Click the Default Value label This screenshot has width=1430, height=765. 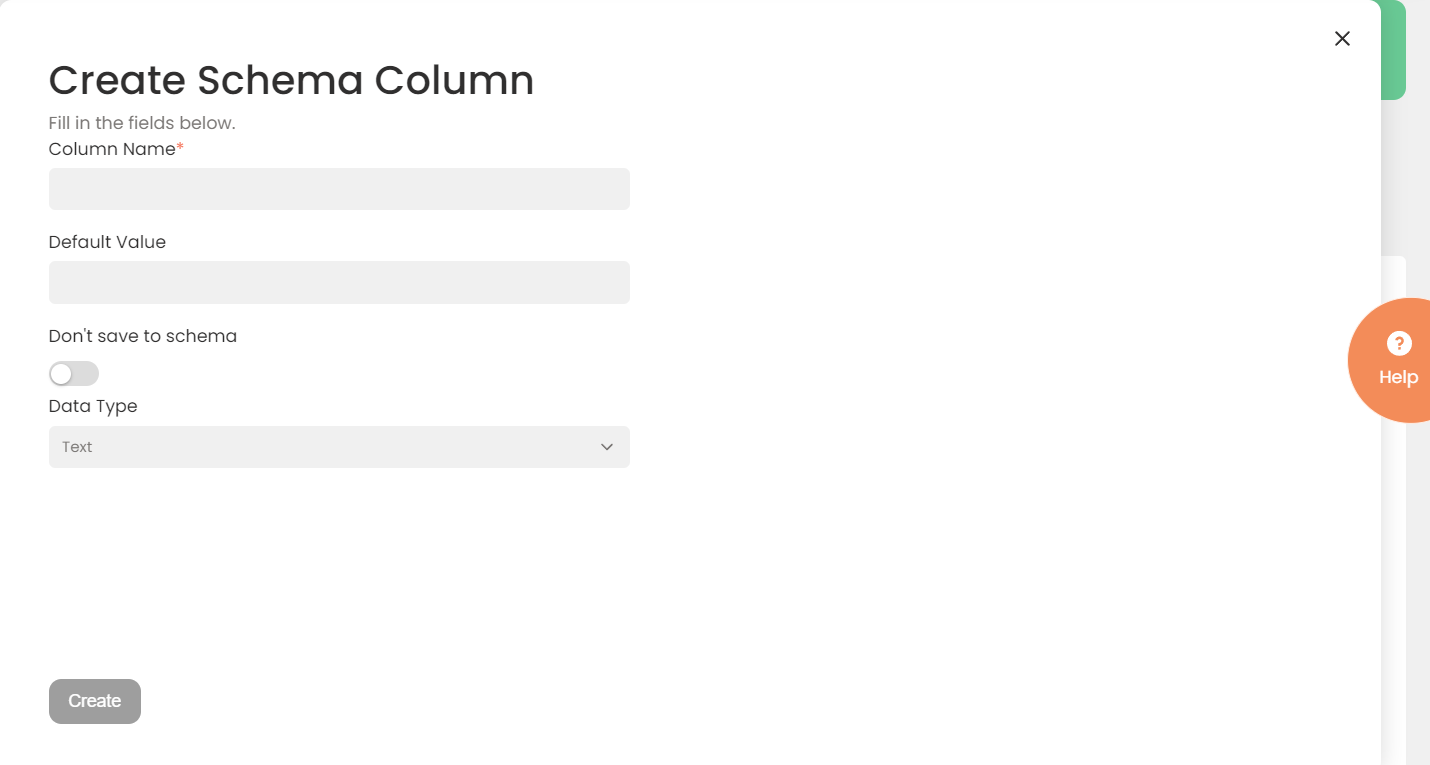[107, 242]
